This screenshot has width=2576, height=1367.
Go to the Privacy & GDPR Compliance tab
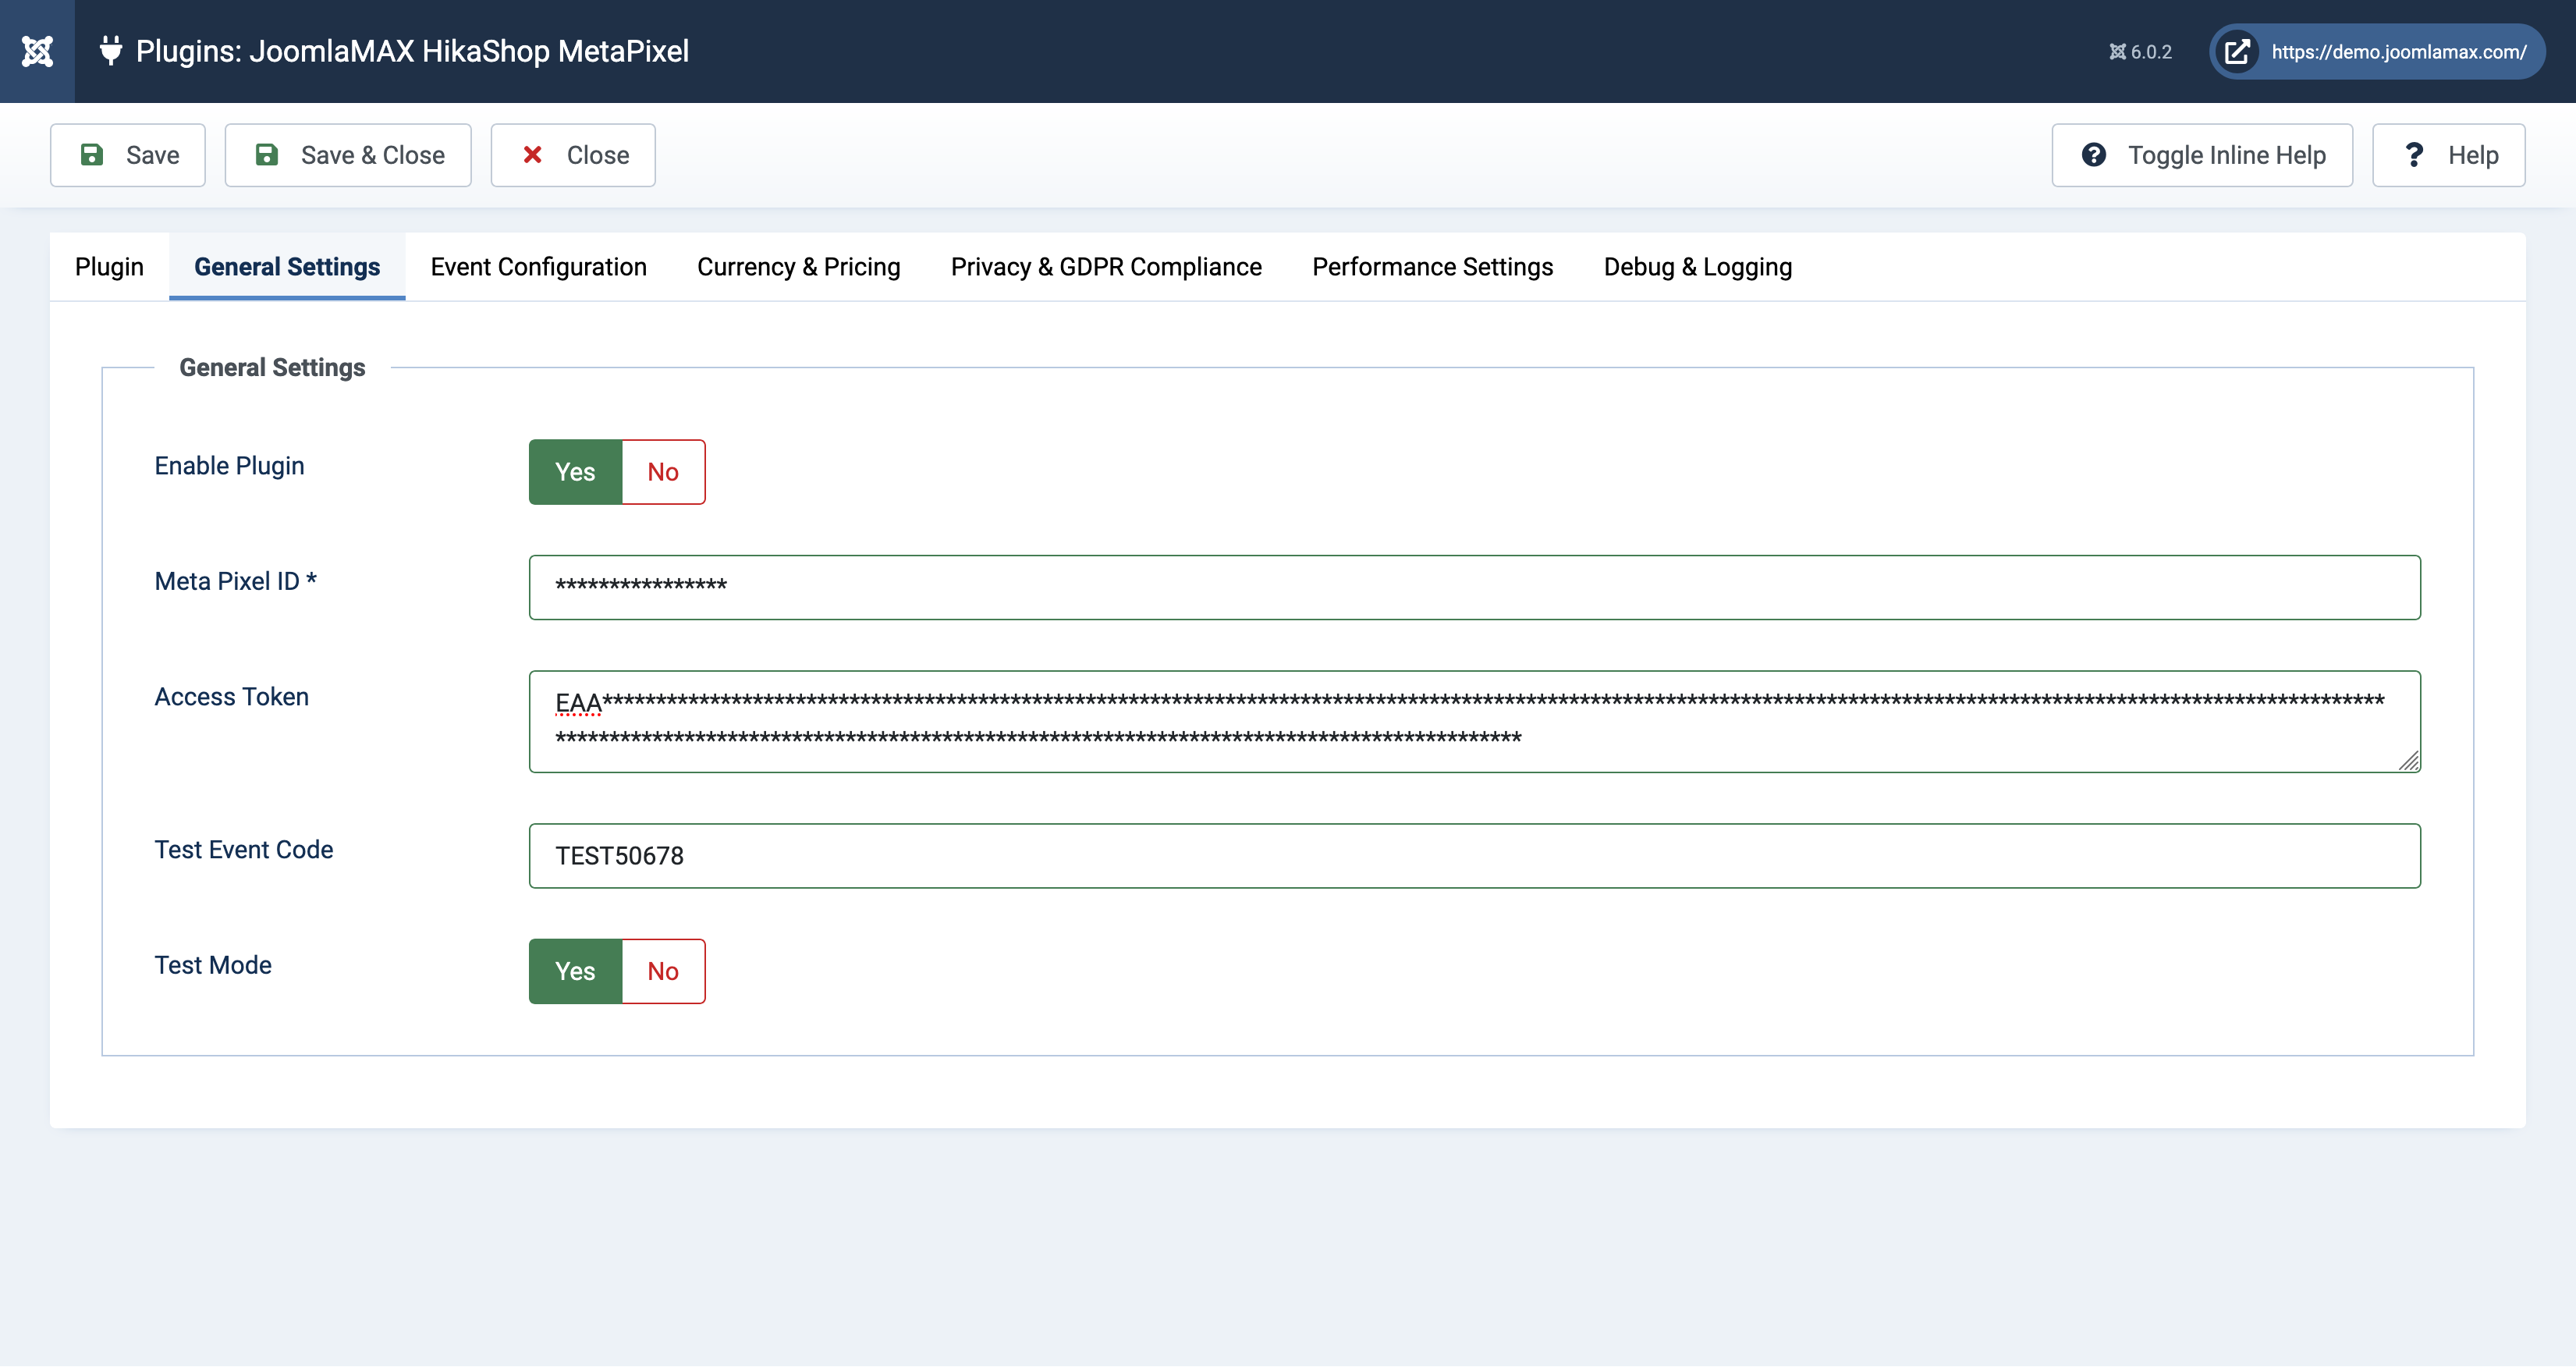click(x=1106, y=267)
